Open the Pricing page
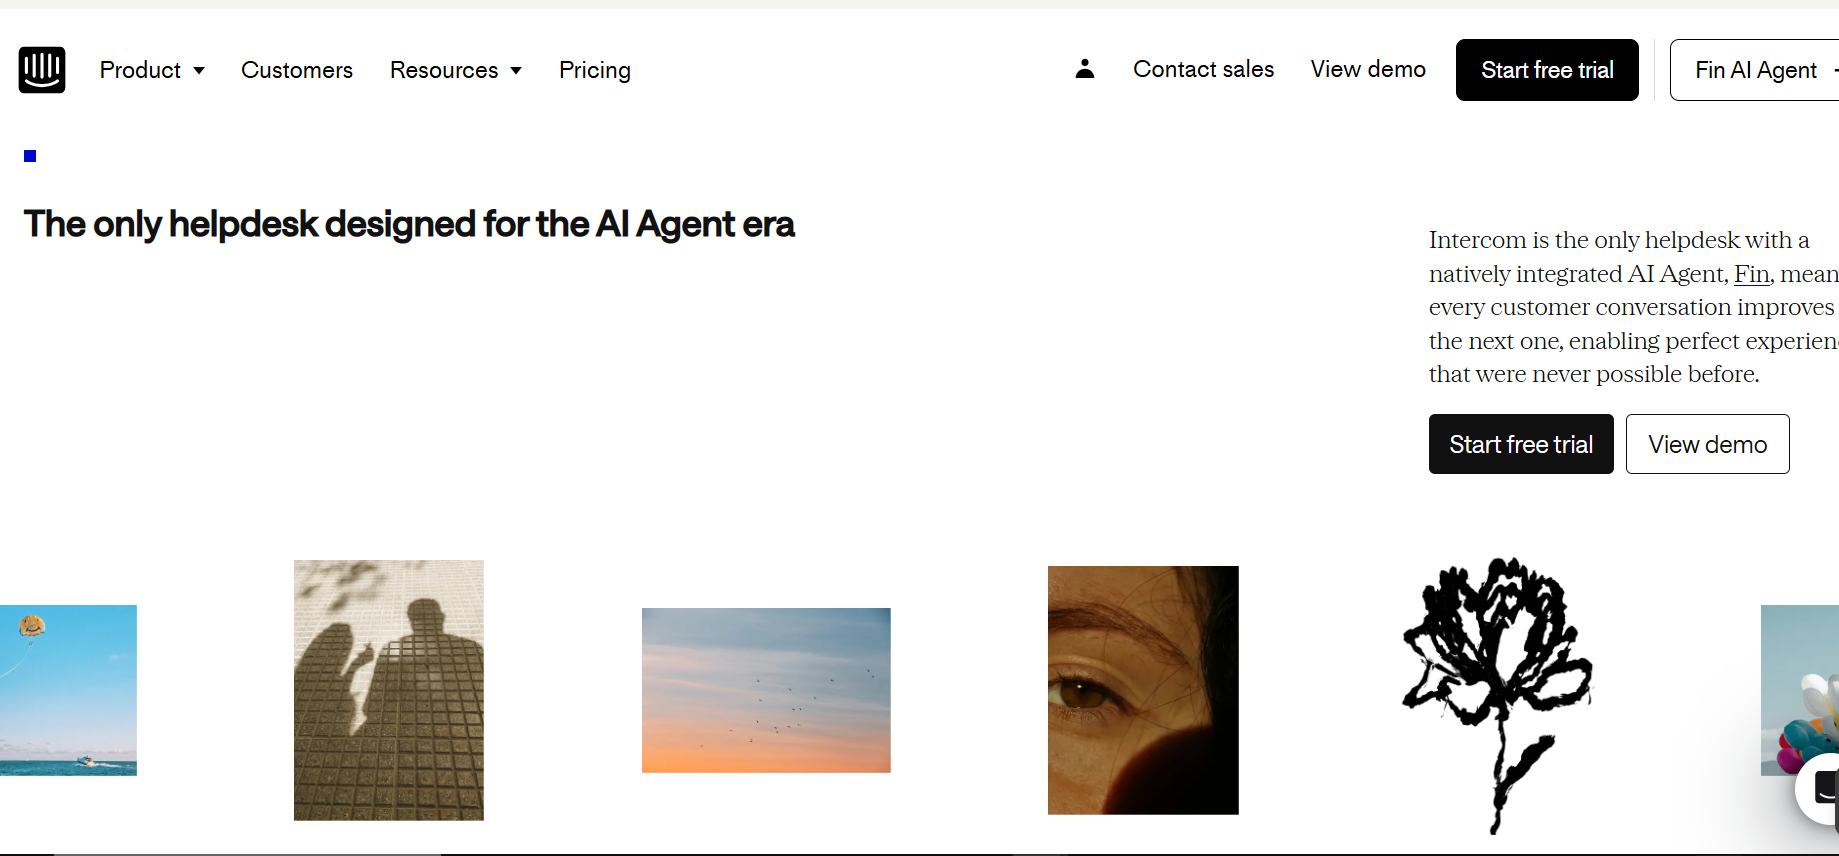This screenshot has width=1839, height=856. [x=595, y=70]
